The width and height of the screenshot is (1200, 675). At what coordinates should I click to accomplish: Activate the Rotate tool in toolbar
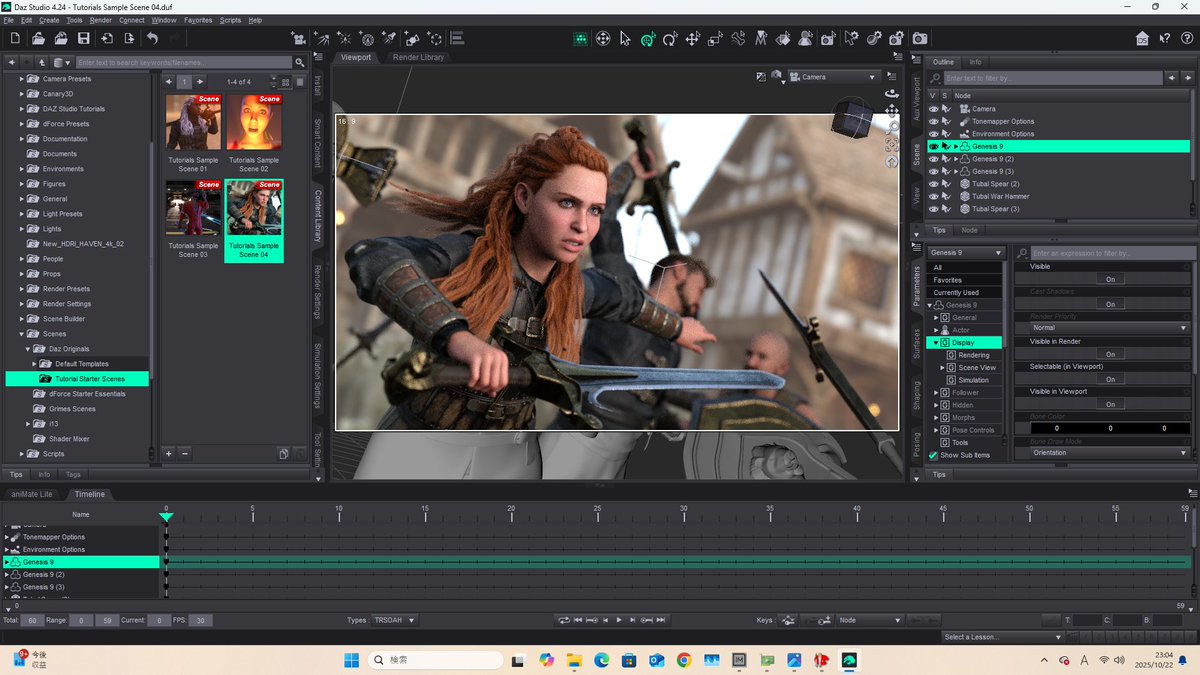click(670, 39)
